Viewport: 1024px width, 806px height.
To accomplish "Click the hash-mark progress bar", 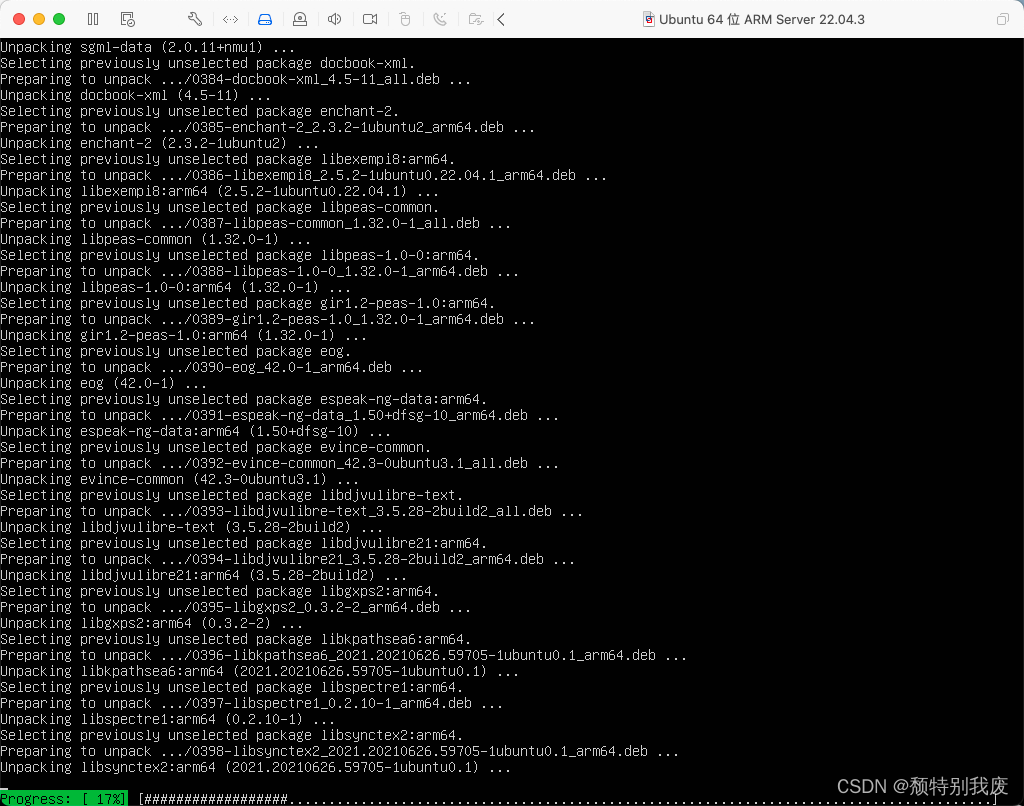I will (x=567, y=798).
